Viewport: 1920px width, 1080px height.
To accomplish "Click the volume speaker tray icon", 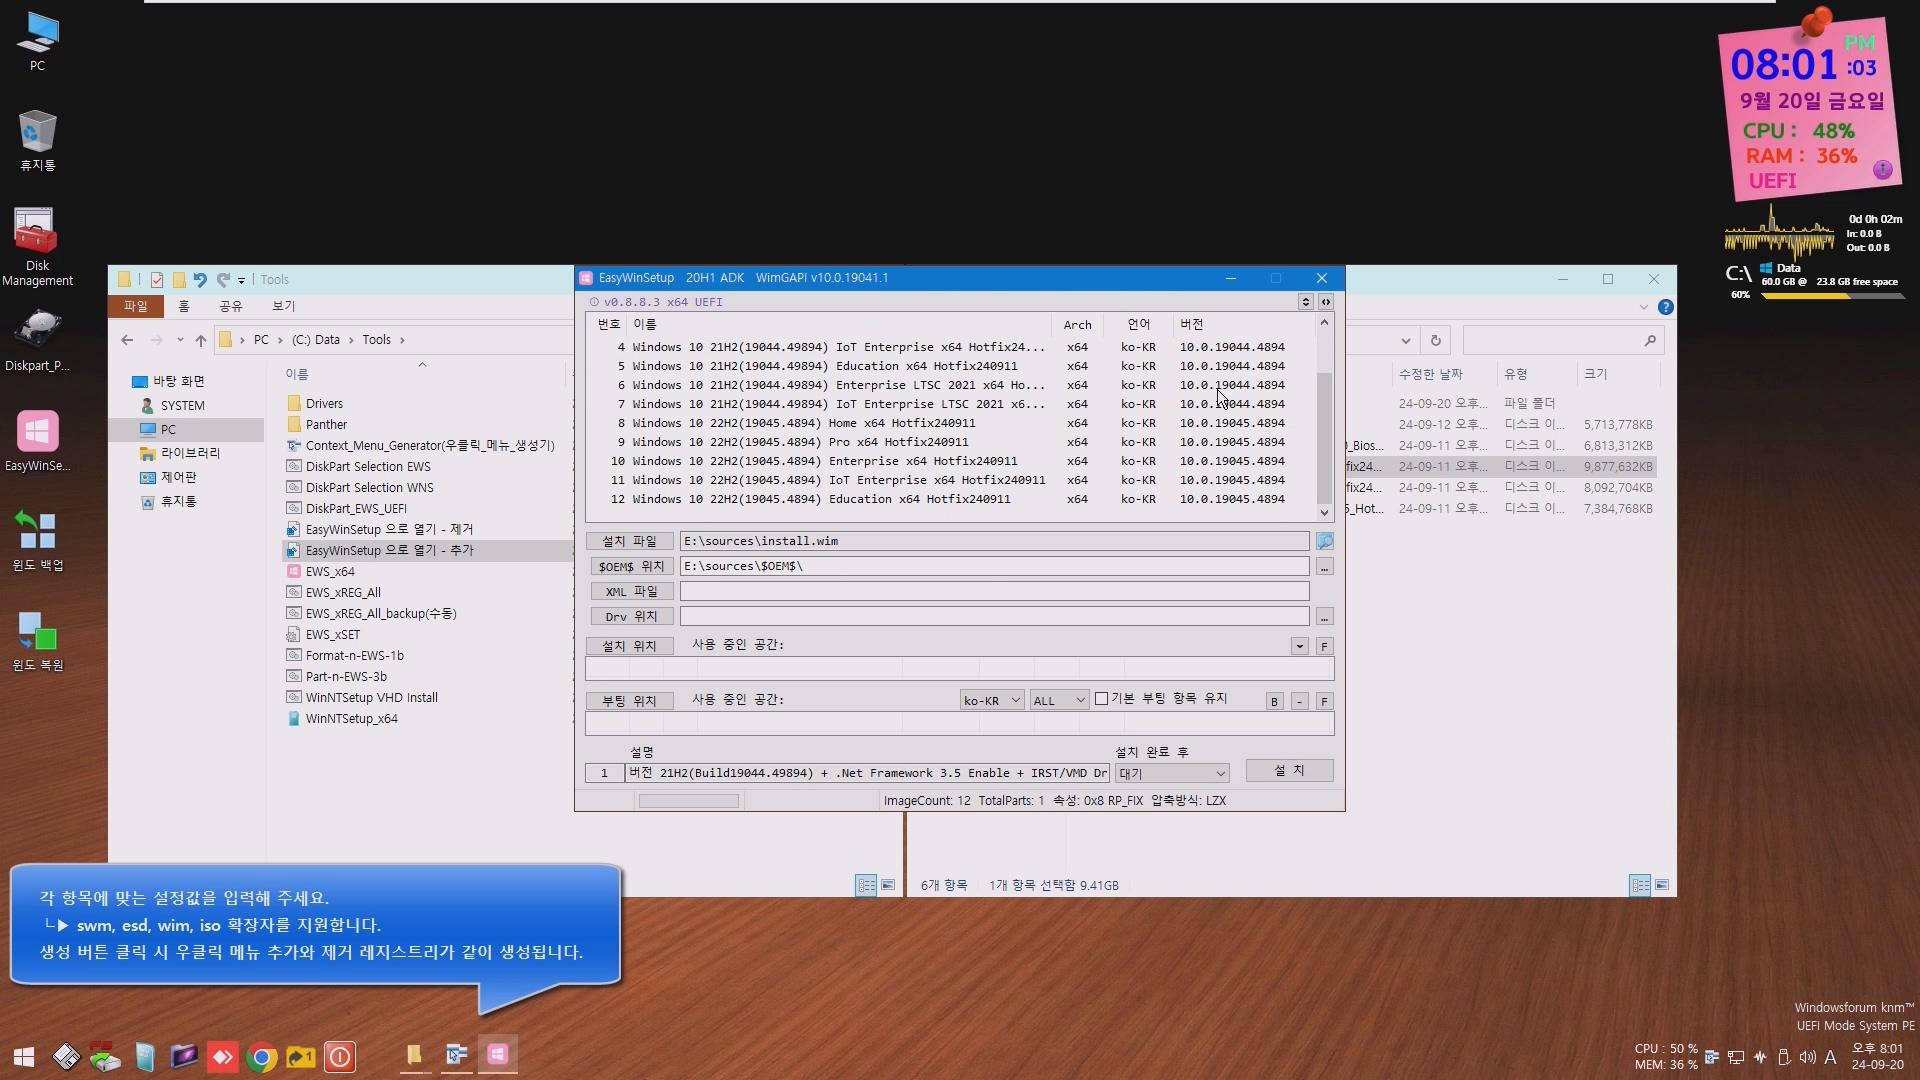I will click(1807, 1056).
